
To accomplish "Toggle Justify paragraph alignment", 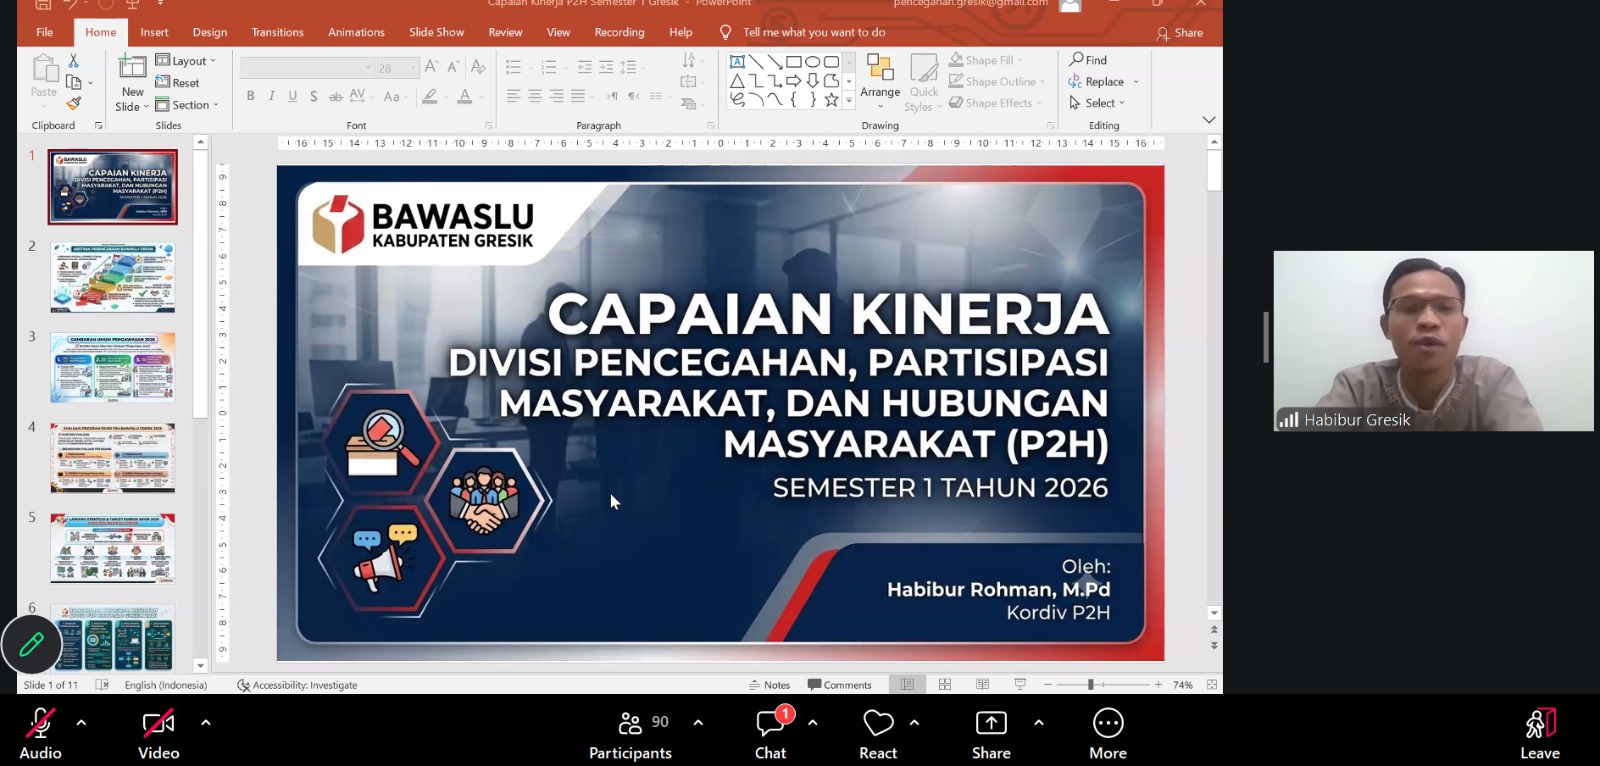I will click(578, 96).
